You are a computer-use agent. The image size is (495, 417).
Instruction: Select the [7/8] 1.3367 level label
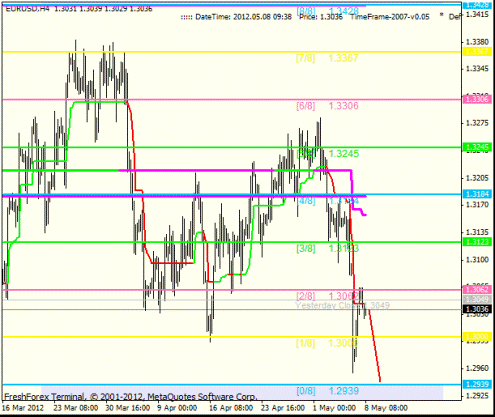(x=327, y=58)
